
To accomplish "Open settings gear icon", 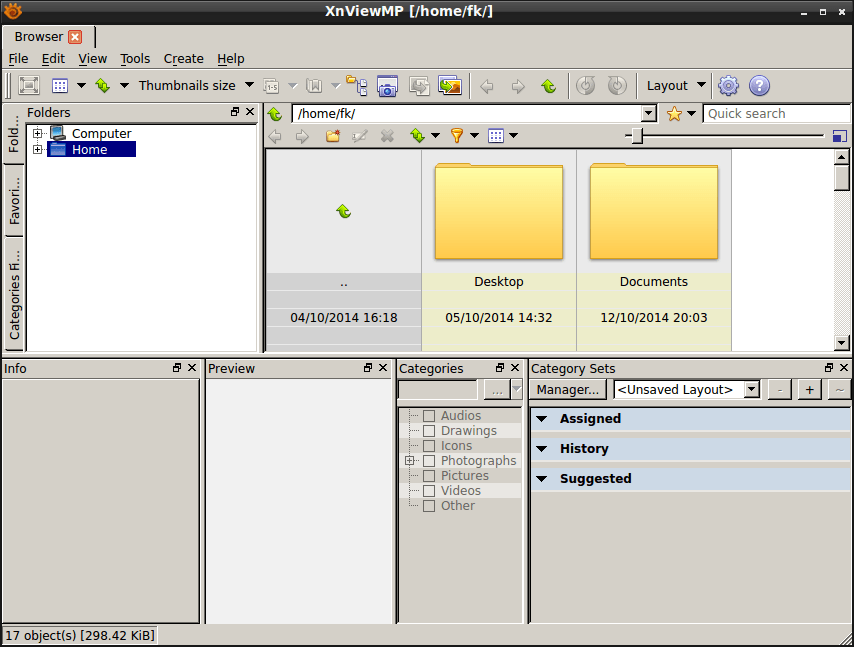I will coord(728,86).
